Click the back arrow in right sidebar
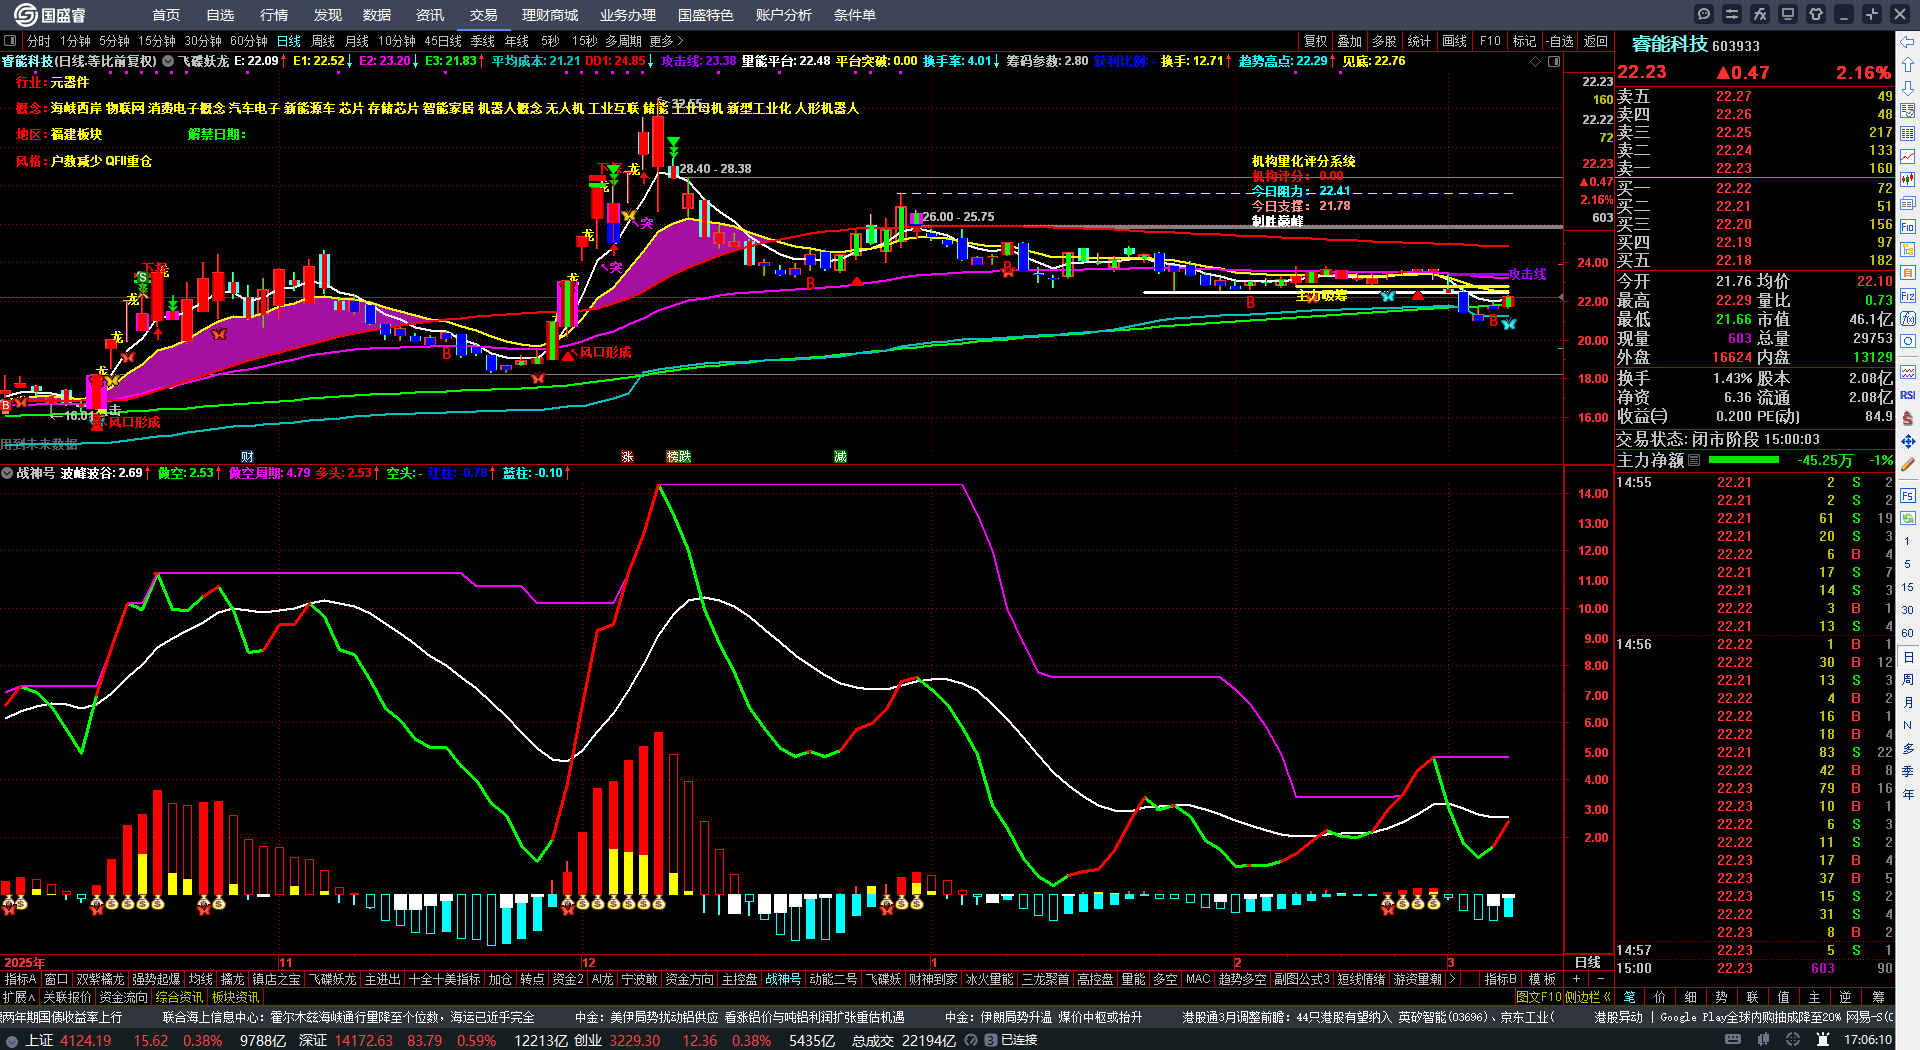Viewport: 1920px width, 1050px height. tap(1908, 42)
